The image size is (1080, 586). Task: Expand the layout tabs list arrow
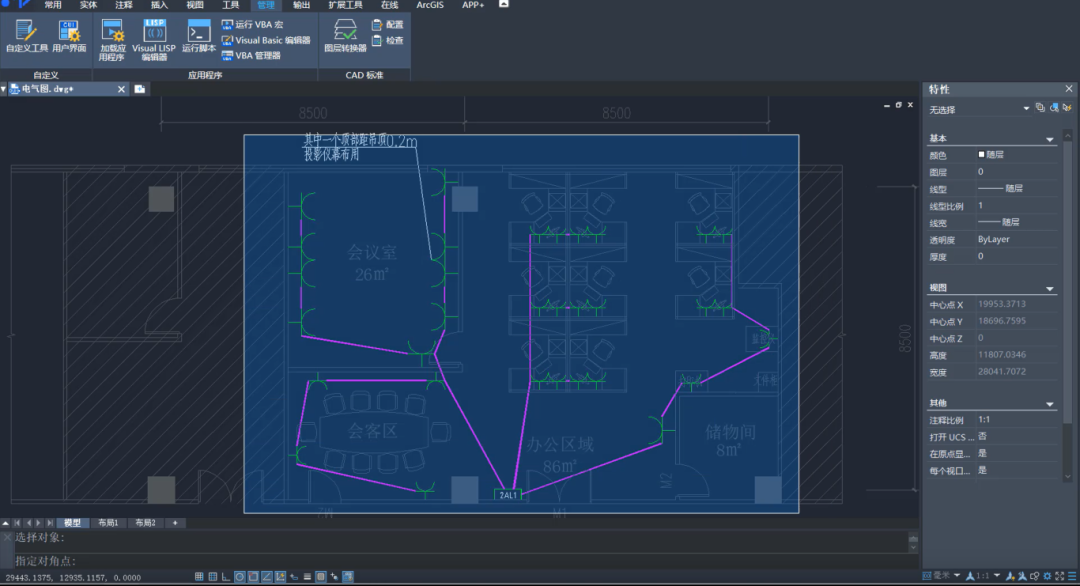pos(6,523)
